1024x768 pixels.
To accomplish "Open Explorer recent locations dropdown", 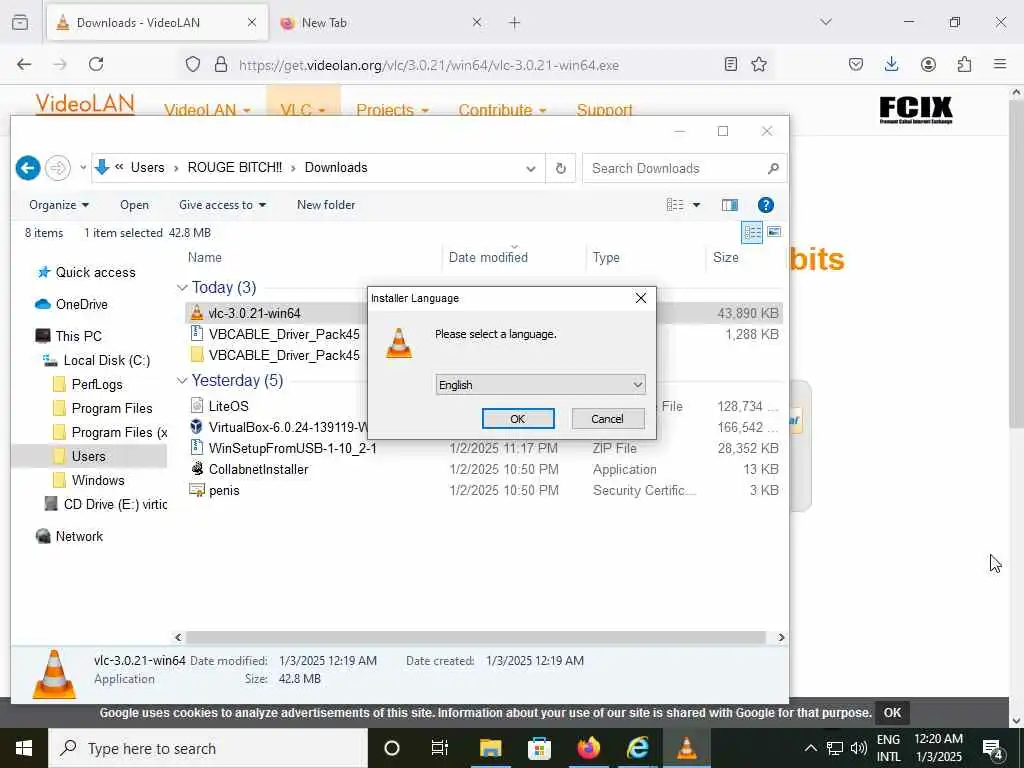I will point(83,168).
